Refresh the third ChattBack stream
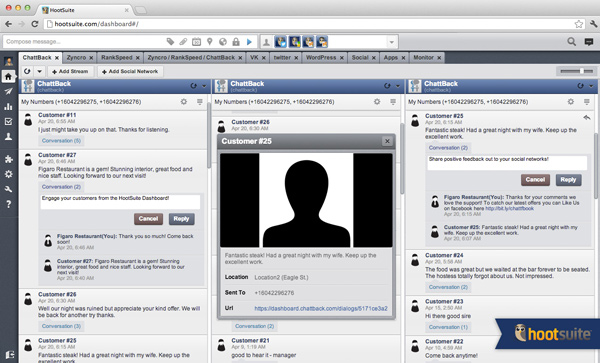This screenshot has height=363, width=600. tap(580, 86)
